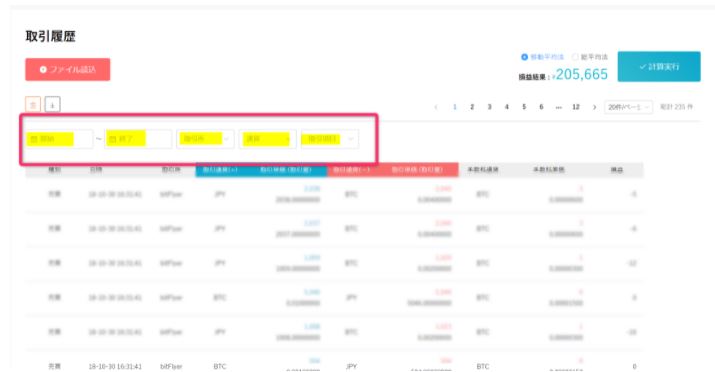Image resolution: width=715 pixels, height=372 pixels.
Task: Click the pagination ellipsis to jump pages
Action: pyautogui.click(x=559, y=107)
